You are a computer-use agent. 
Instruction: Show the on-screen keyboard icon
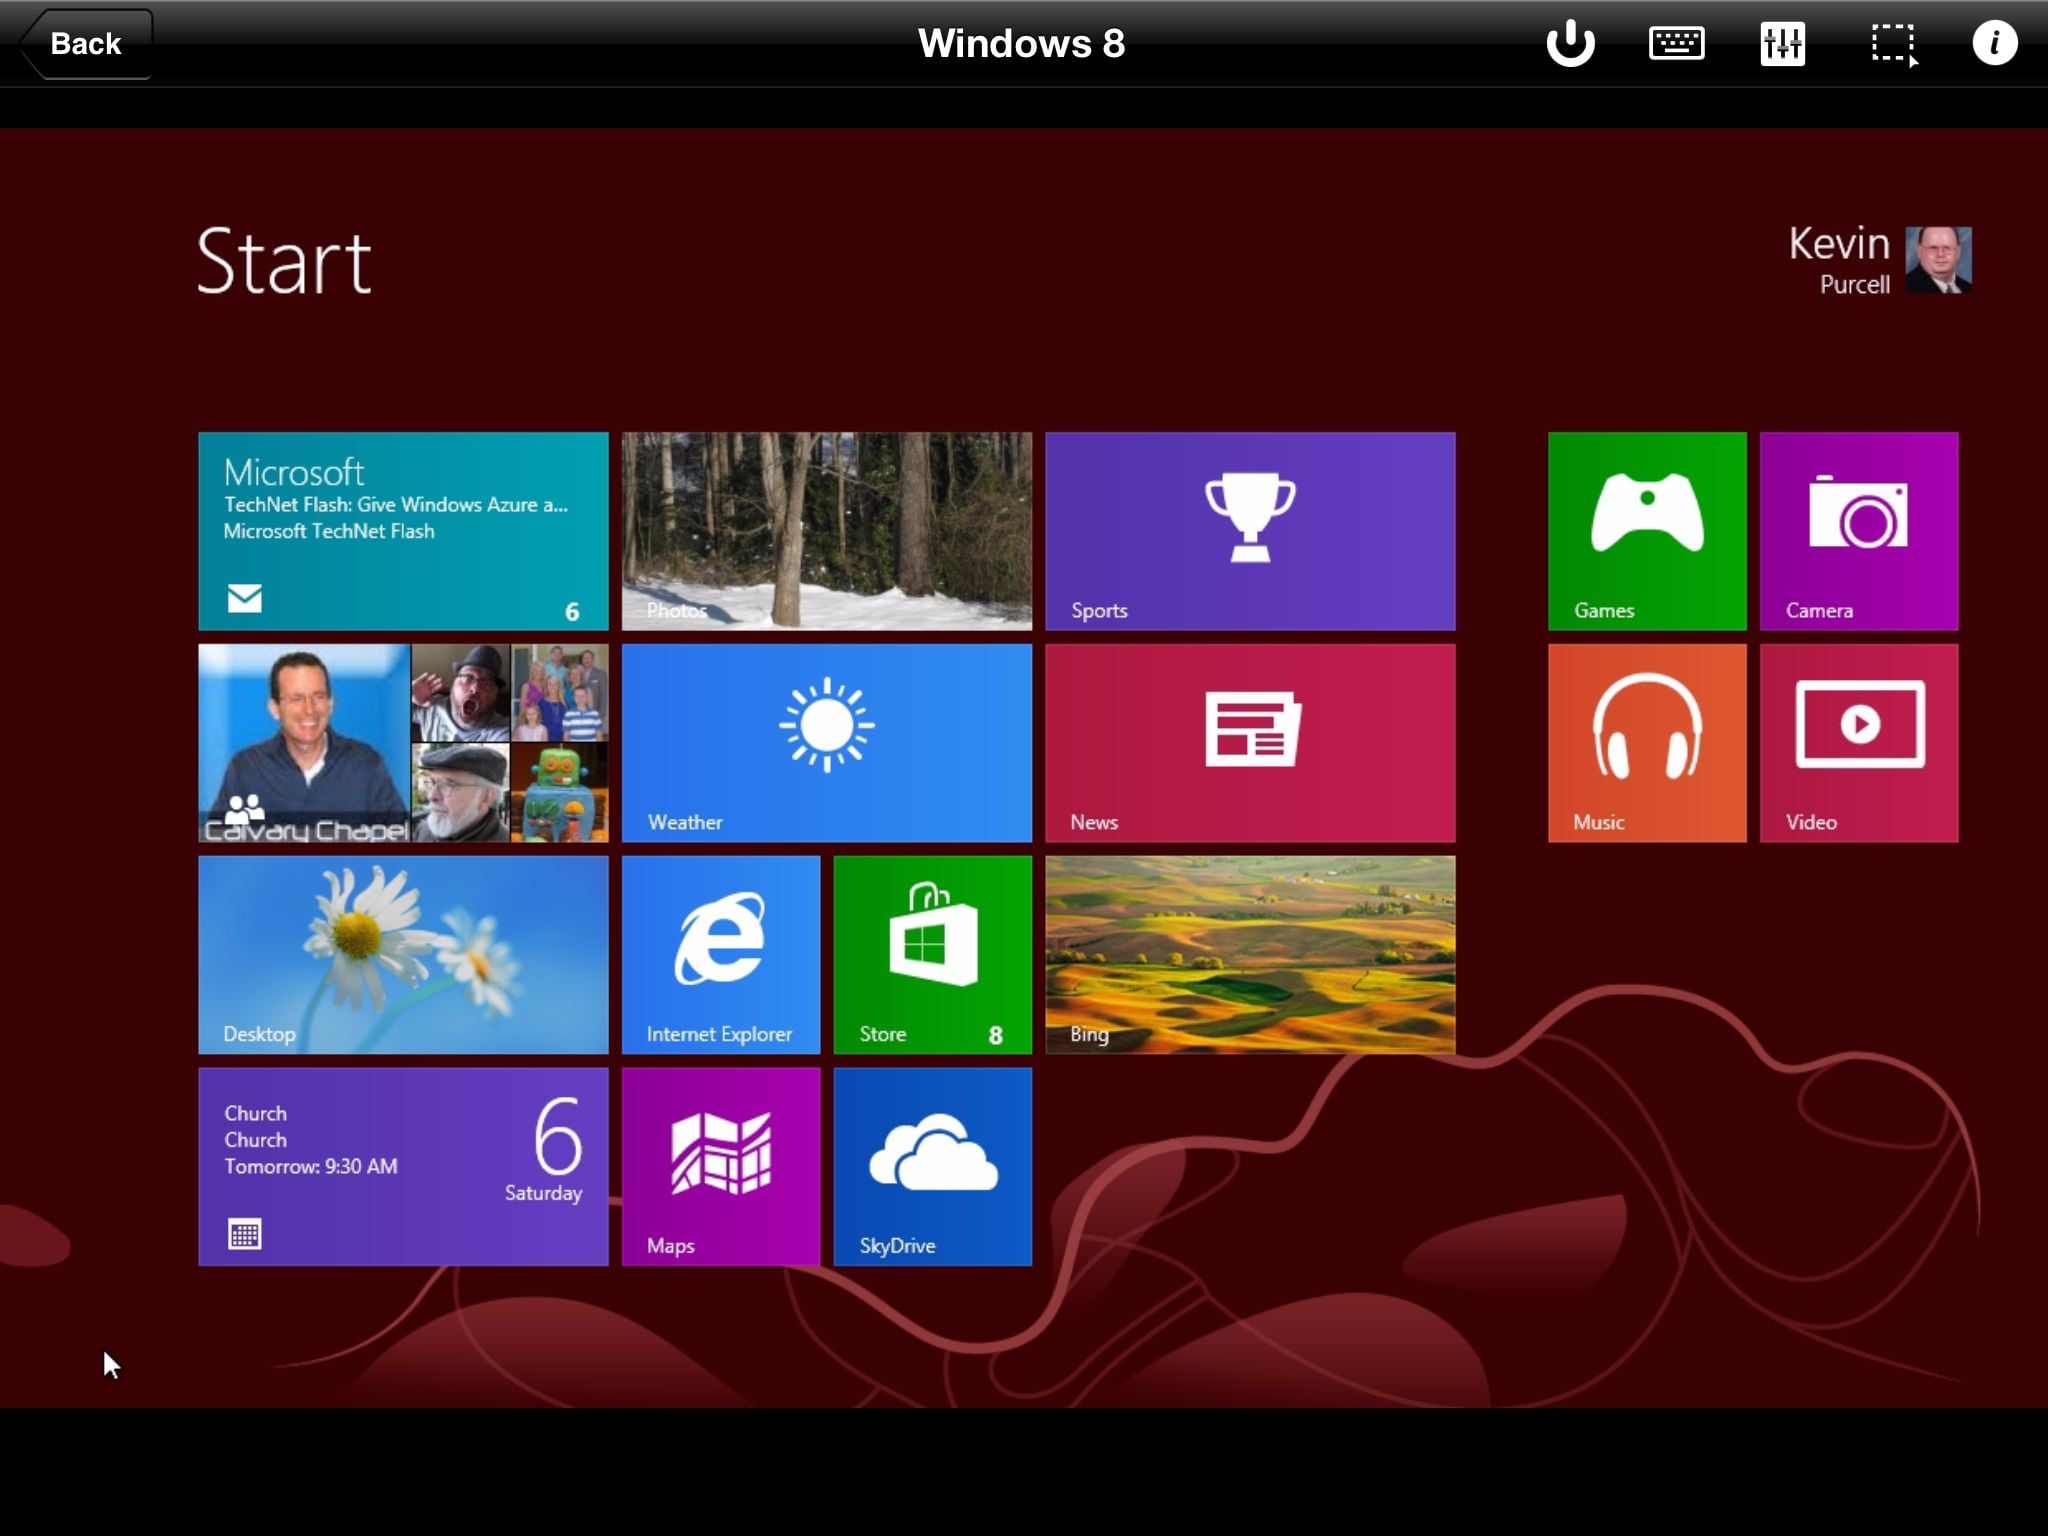point(1677,44)
